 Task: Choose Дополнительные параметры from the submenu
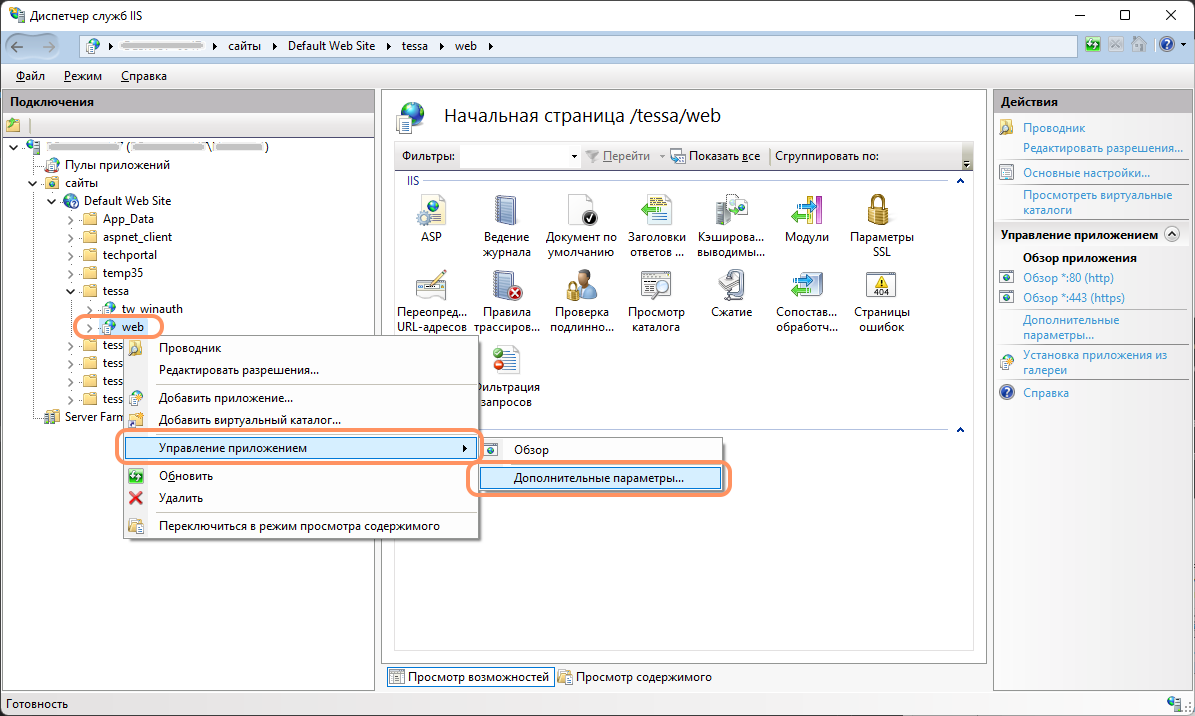[x=598, y=478]
